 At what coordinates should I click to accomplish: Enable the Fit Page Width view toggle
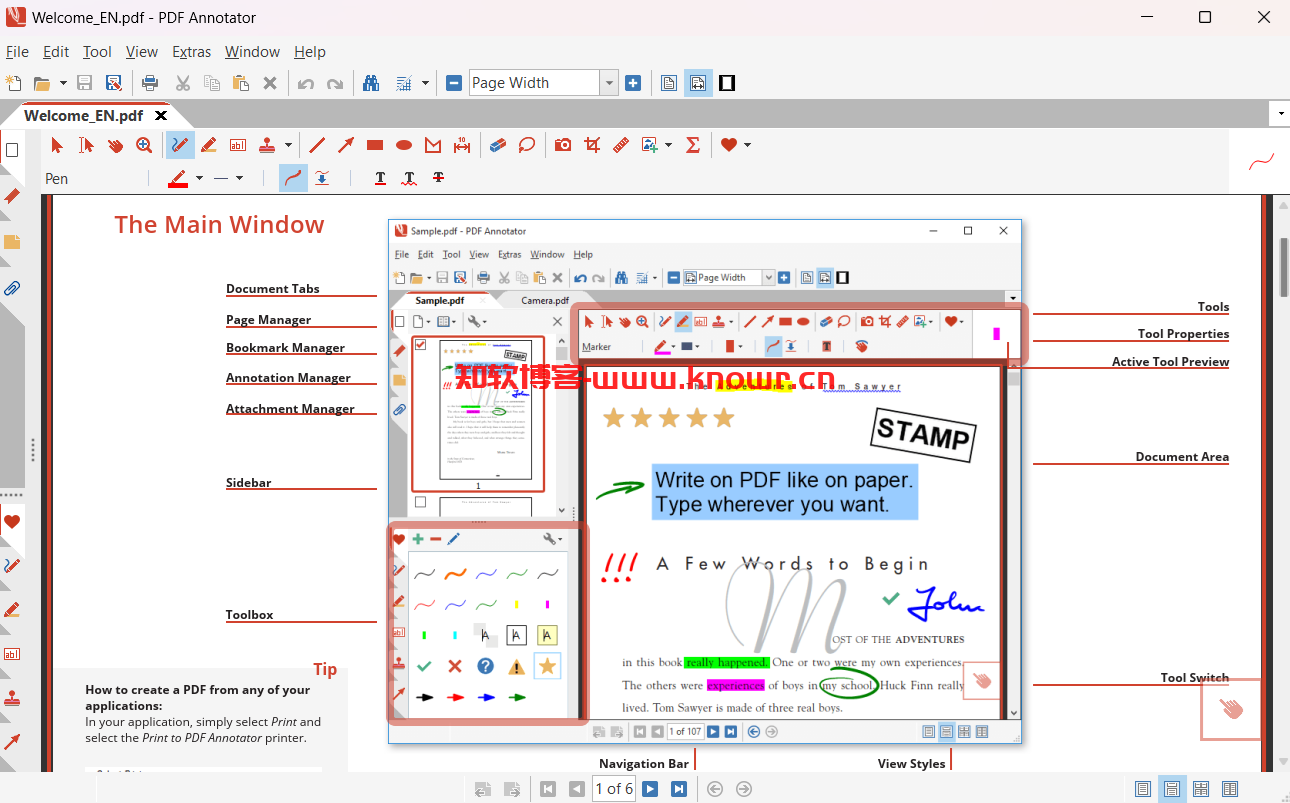[x=698, y=83]
